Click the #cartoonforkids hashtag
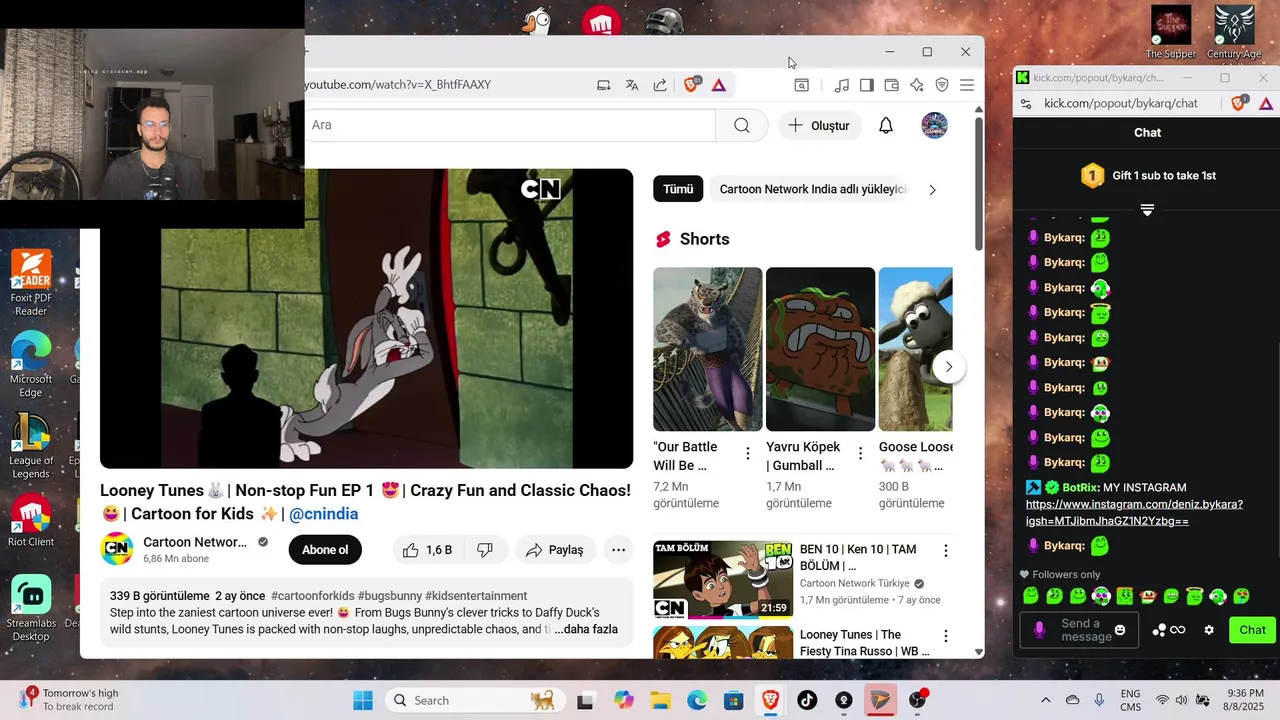The image size is (1280, 720). (312, 596)
